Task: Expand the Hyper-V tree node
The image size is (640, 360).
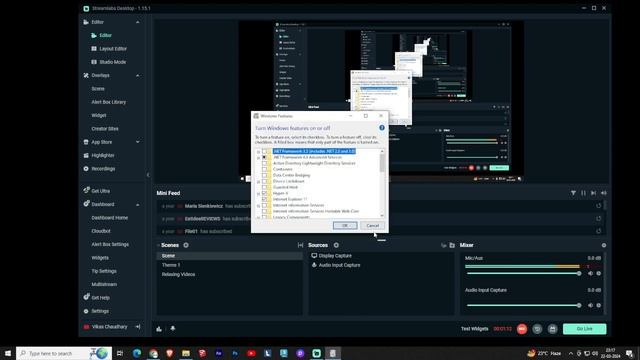Action: click(x=258, y=193)
